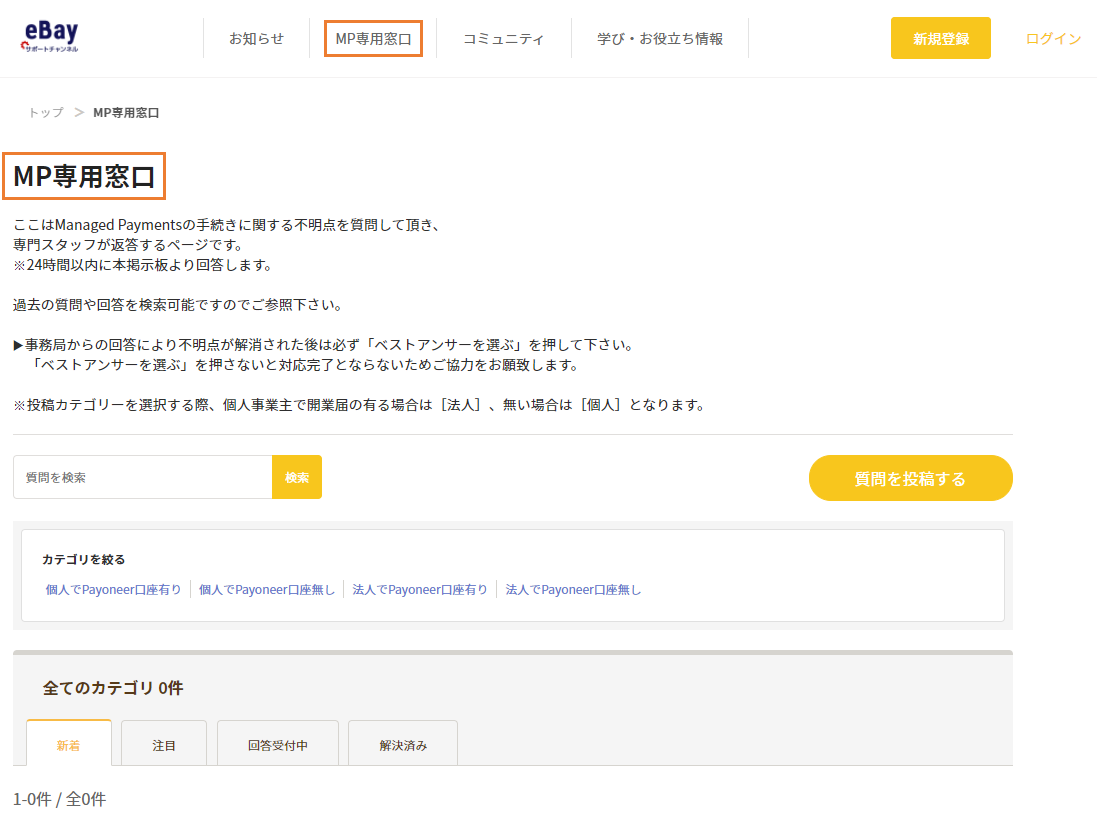
Task: Switch to the 注目 tab
Action: click(x=164, y=744)
